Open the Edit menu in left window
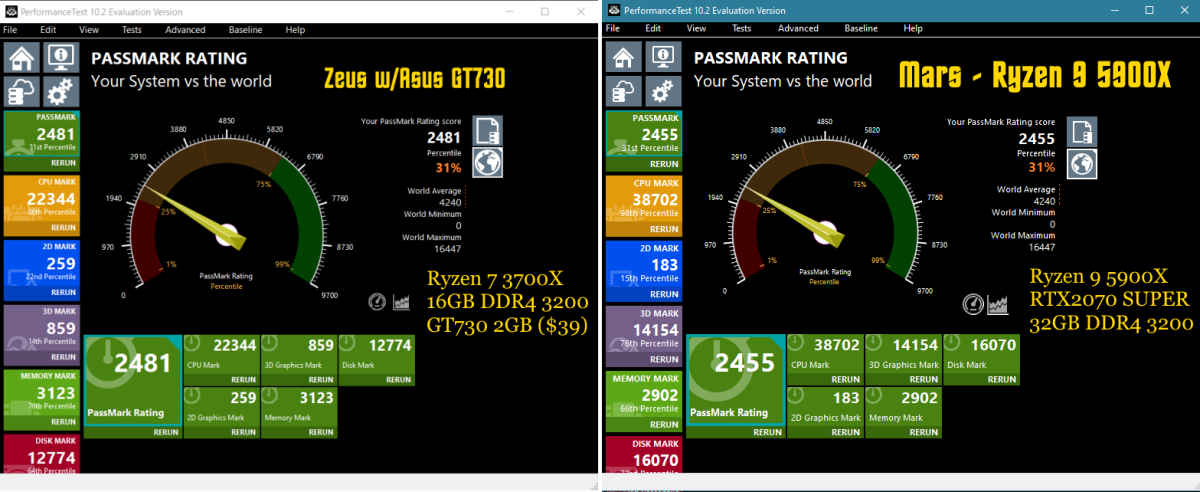The image size is (1200, 492). [x=48, y=30]
